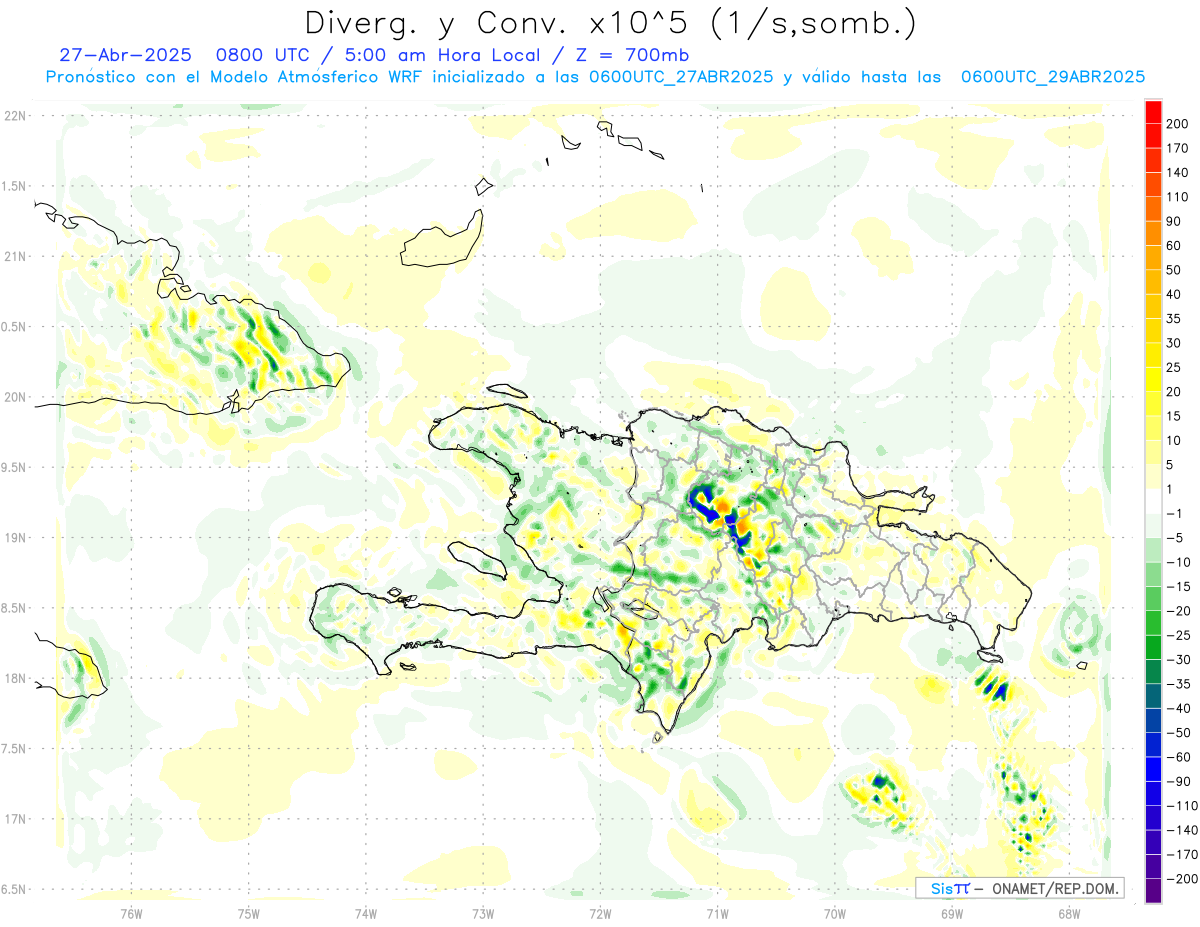Click the "71W" longitude label
Screen dimensions: 1200x927
click(717, 913)
